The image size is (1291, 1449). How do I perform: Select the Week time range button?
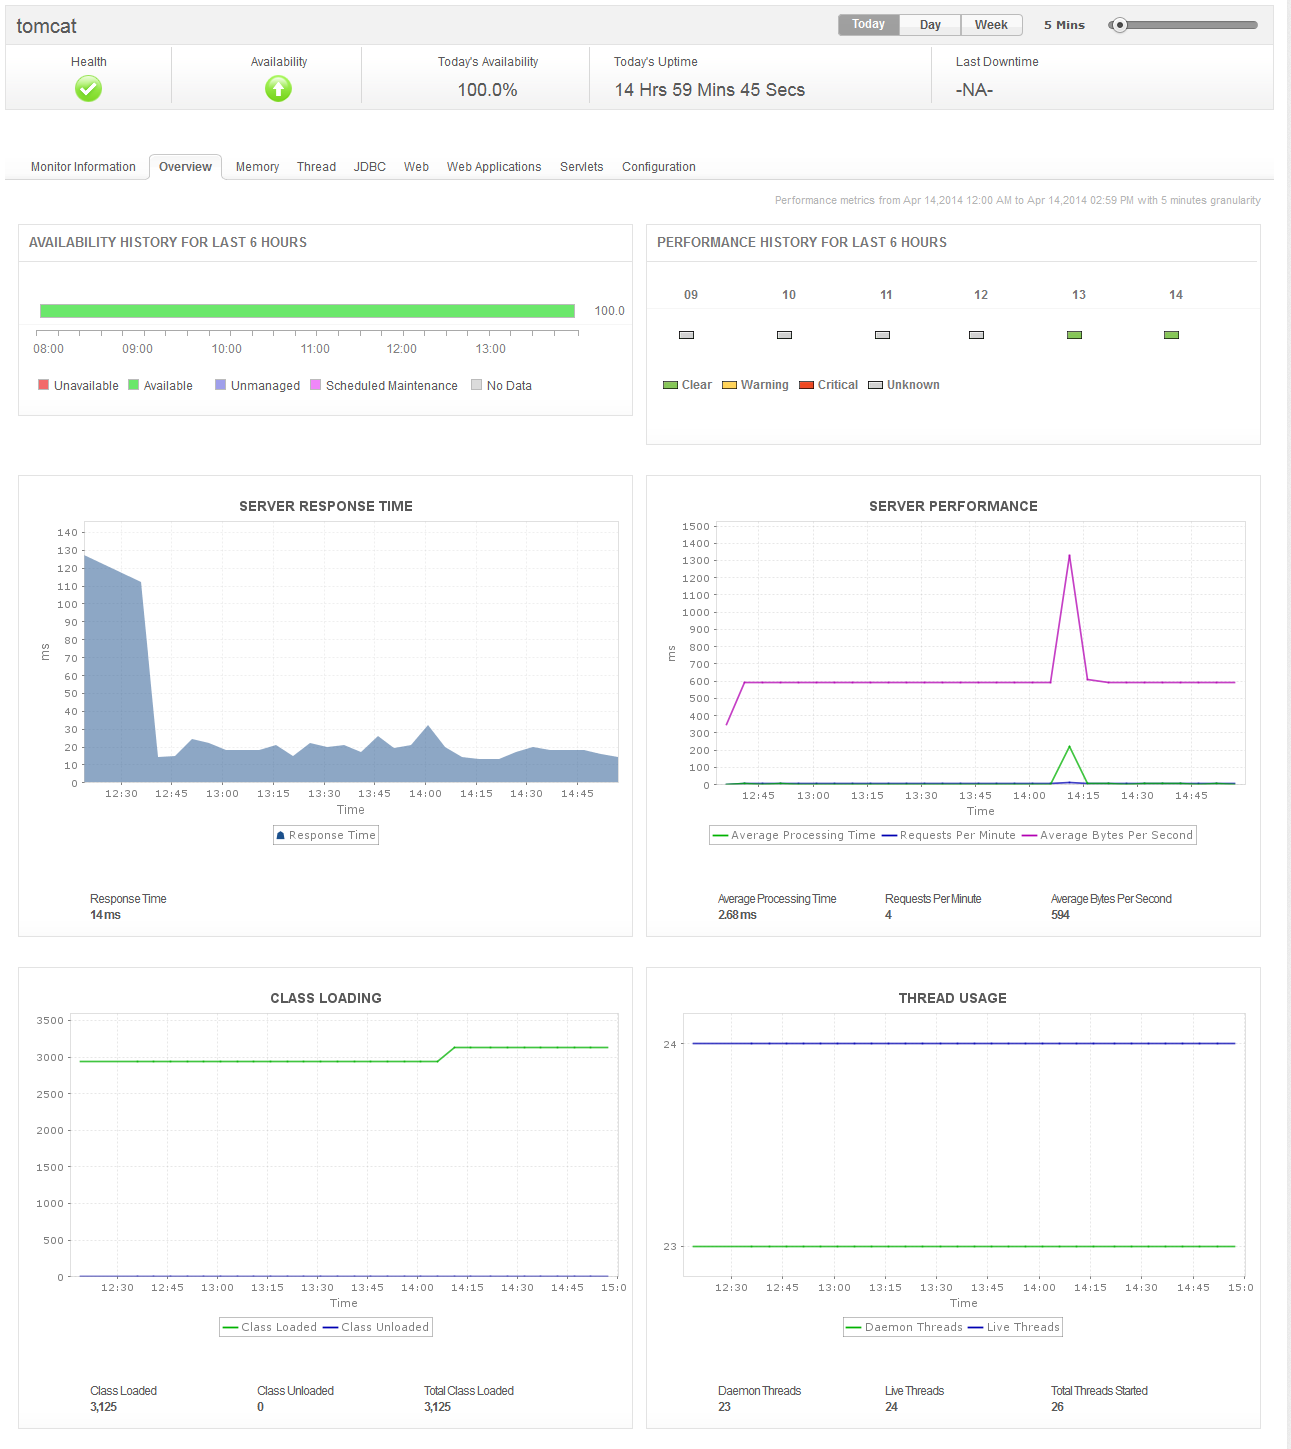(x=991, y=25)
